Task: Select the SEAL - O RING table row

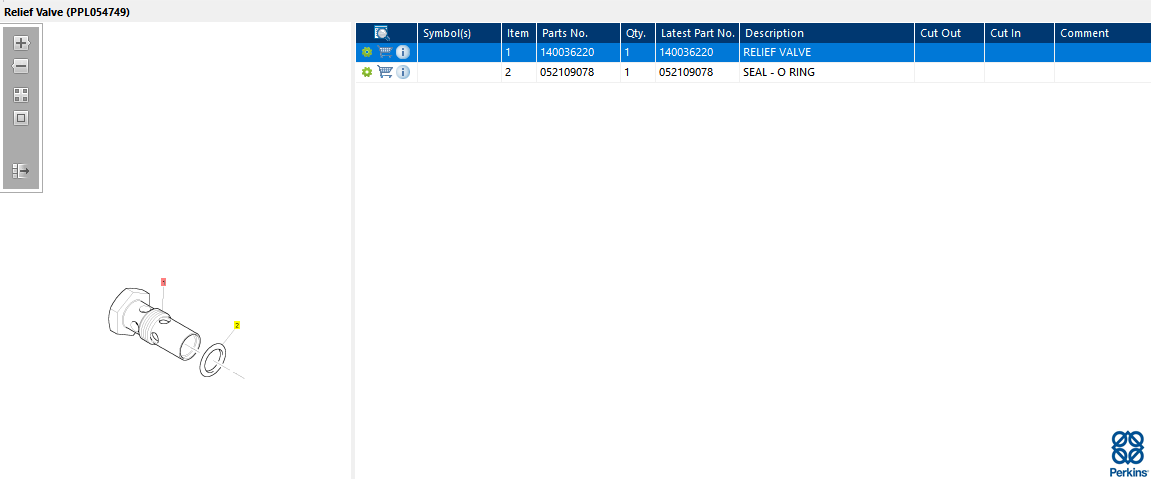Action: point(753,73)
